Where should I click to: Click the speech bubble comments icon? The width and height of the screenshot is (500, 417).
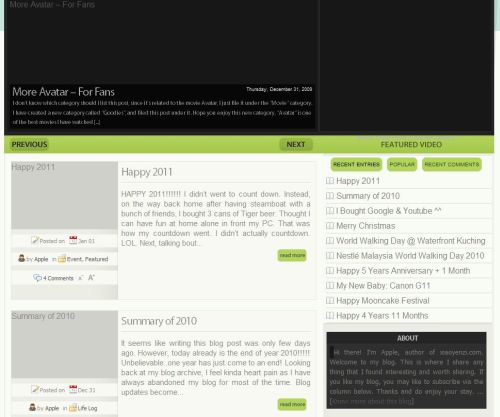coord(37,277)
